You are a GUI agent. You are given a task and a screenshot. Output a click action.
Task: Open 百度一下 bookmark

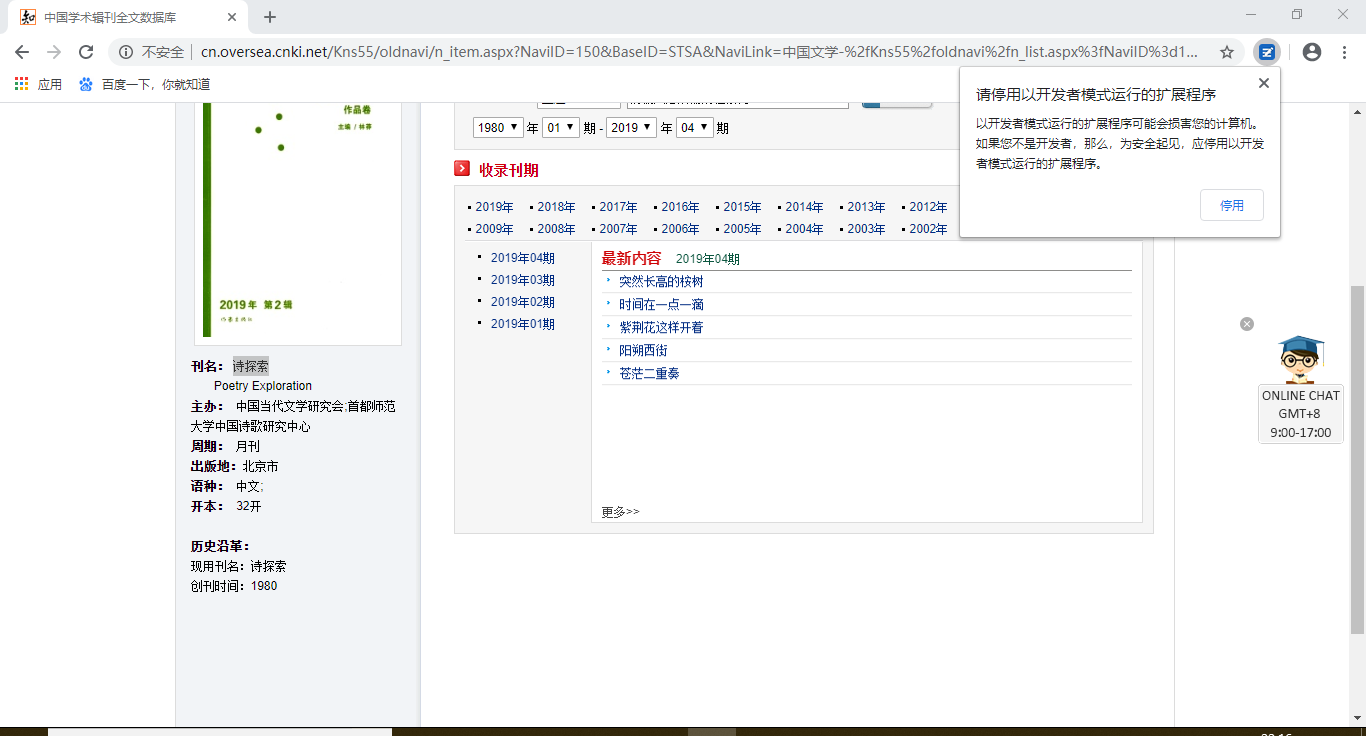coord(144,84)
